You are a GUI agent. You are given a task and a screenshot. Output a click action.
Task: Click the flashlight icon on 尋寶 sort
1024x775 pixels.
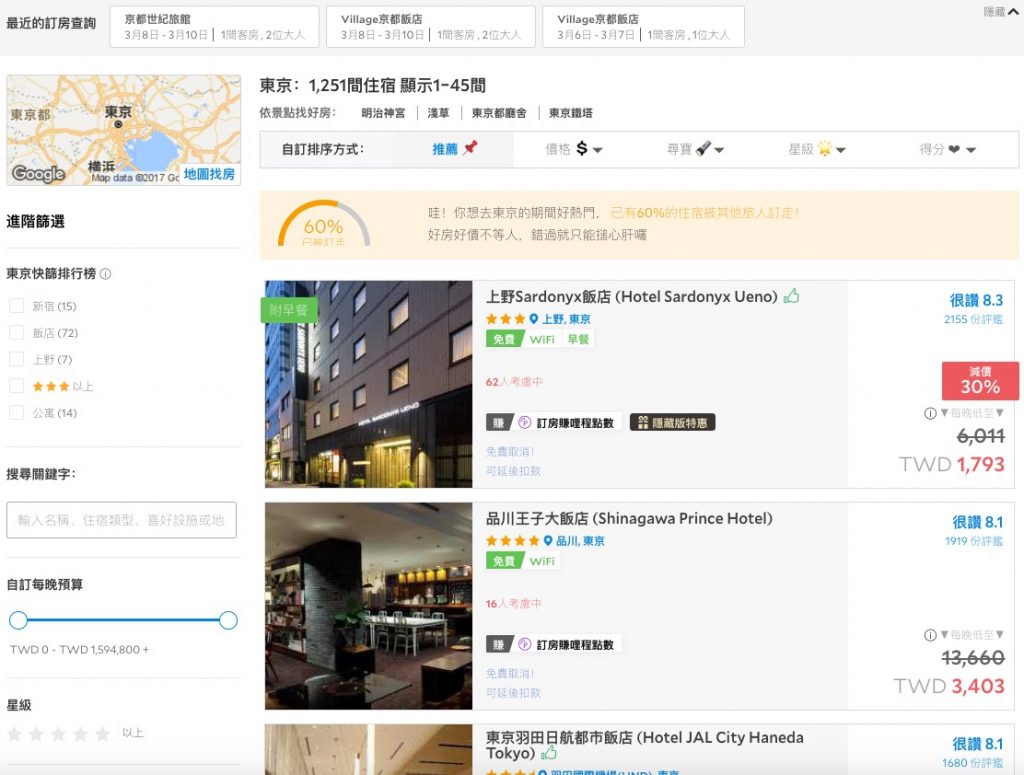[703, 148]
